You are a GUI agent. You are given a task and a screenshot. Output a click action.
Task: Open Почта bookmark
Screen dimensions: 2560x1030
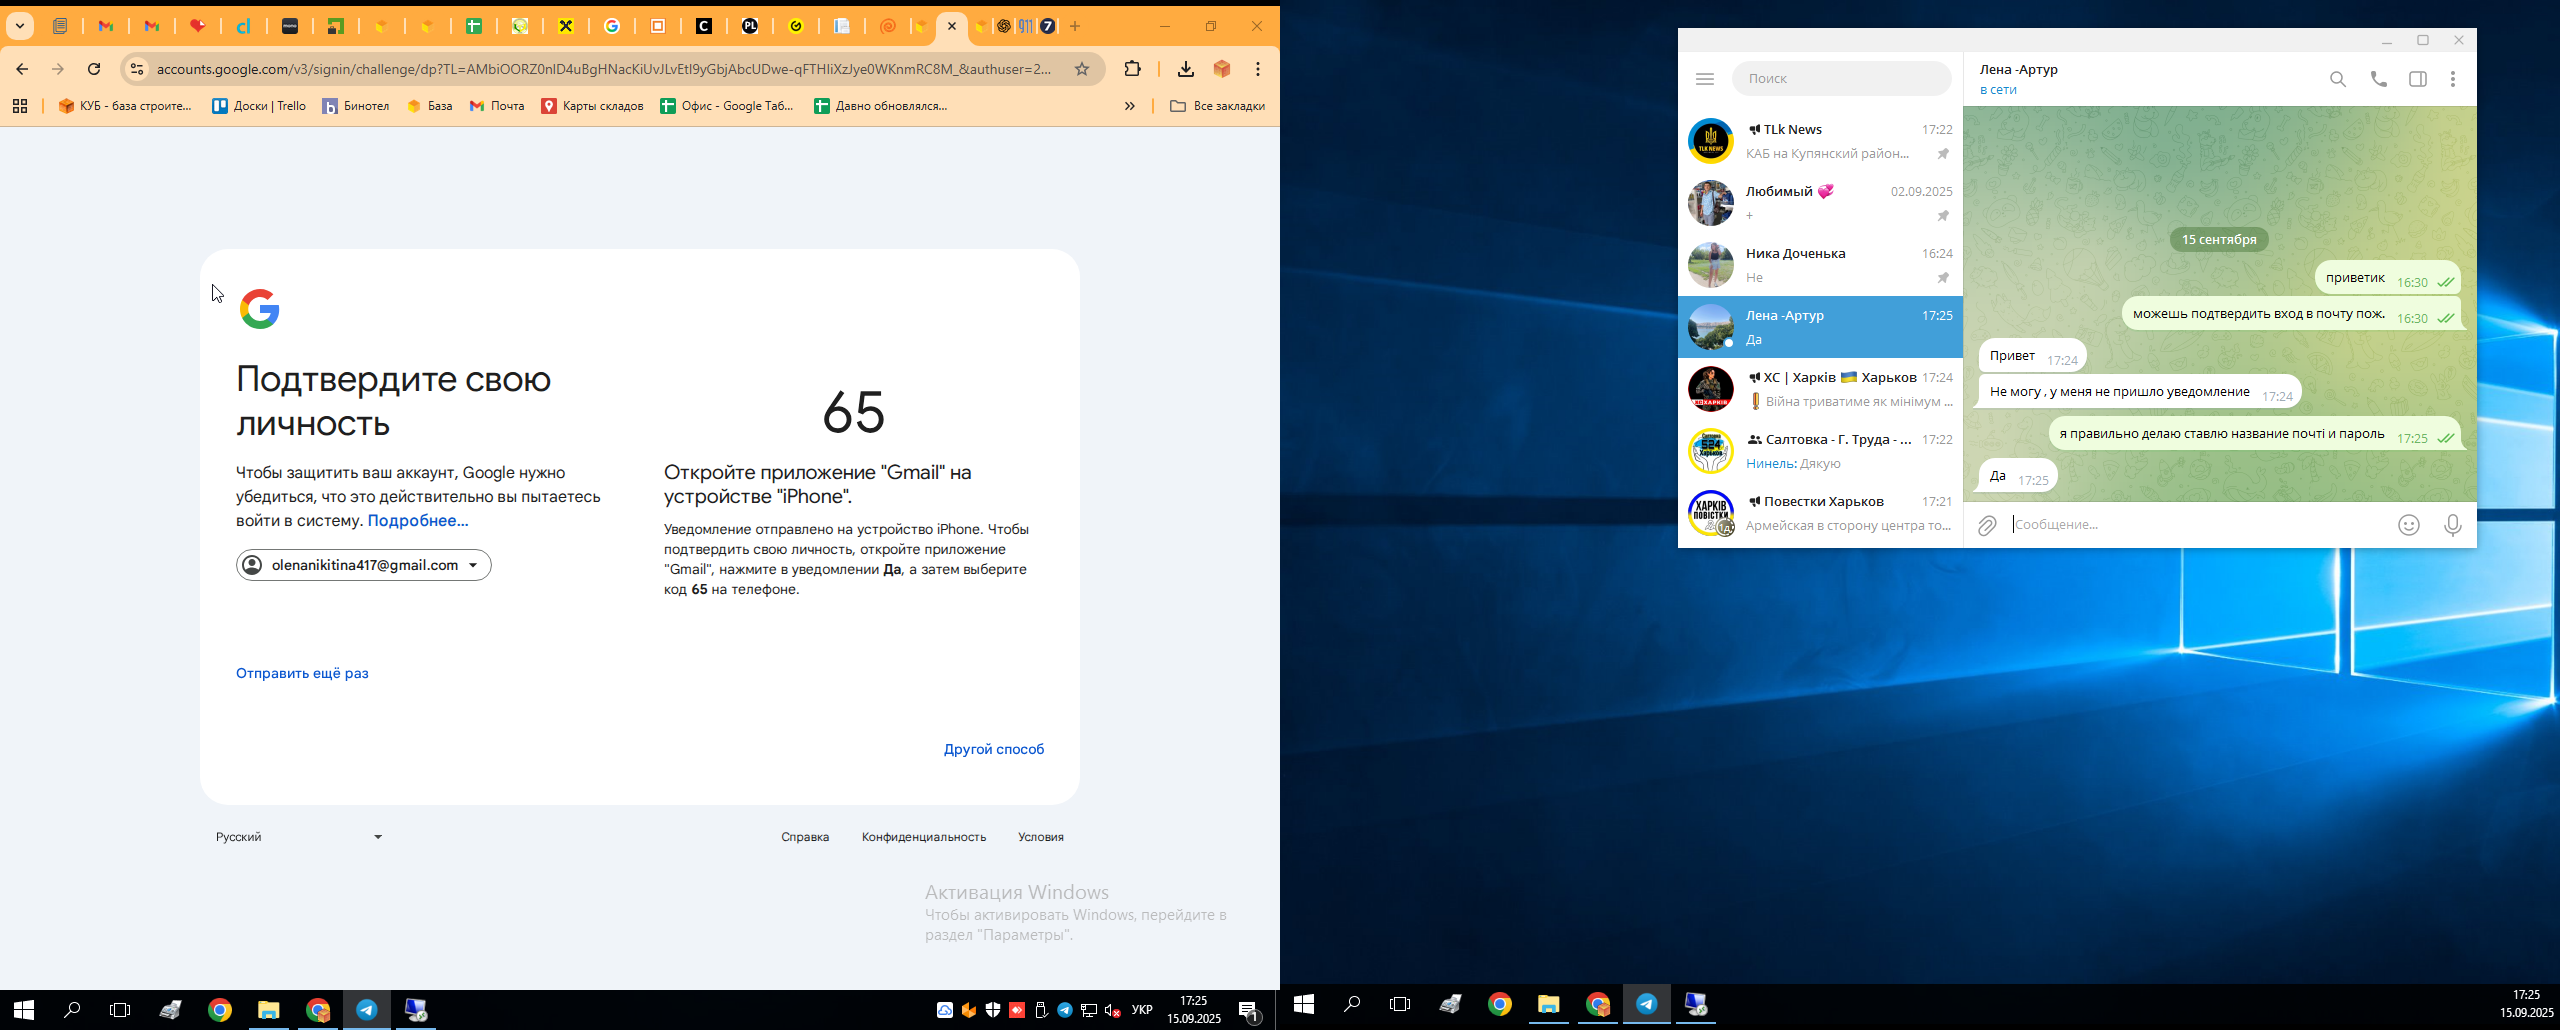click(497, 106)
